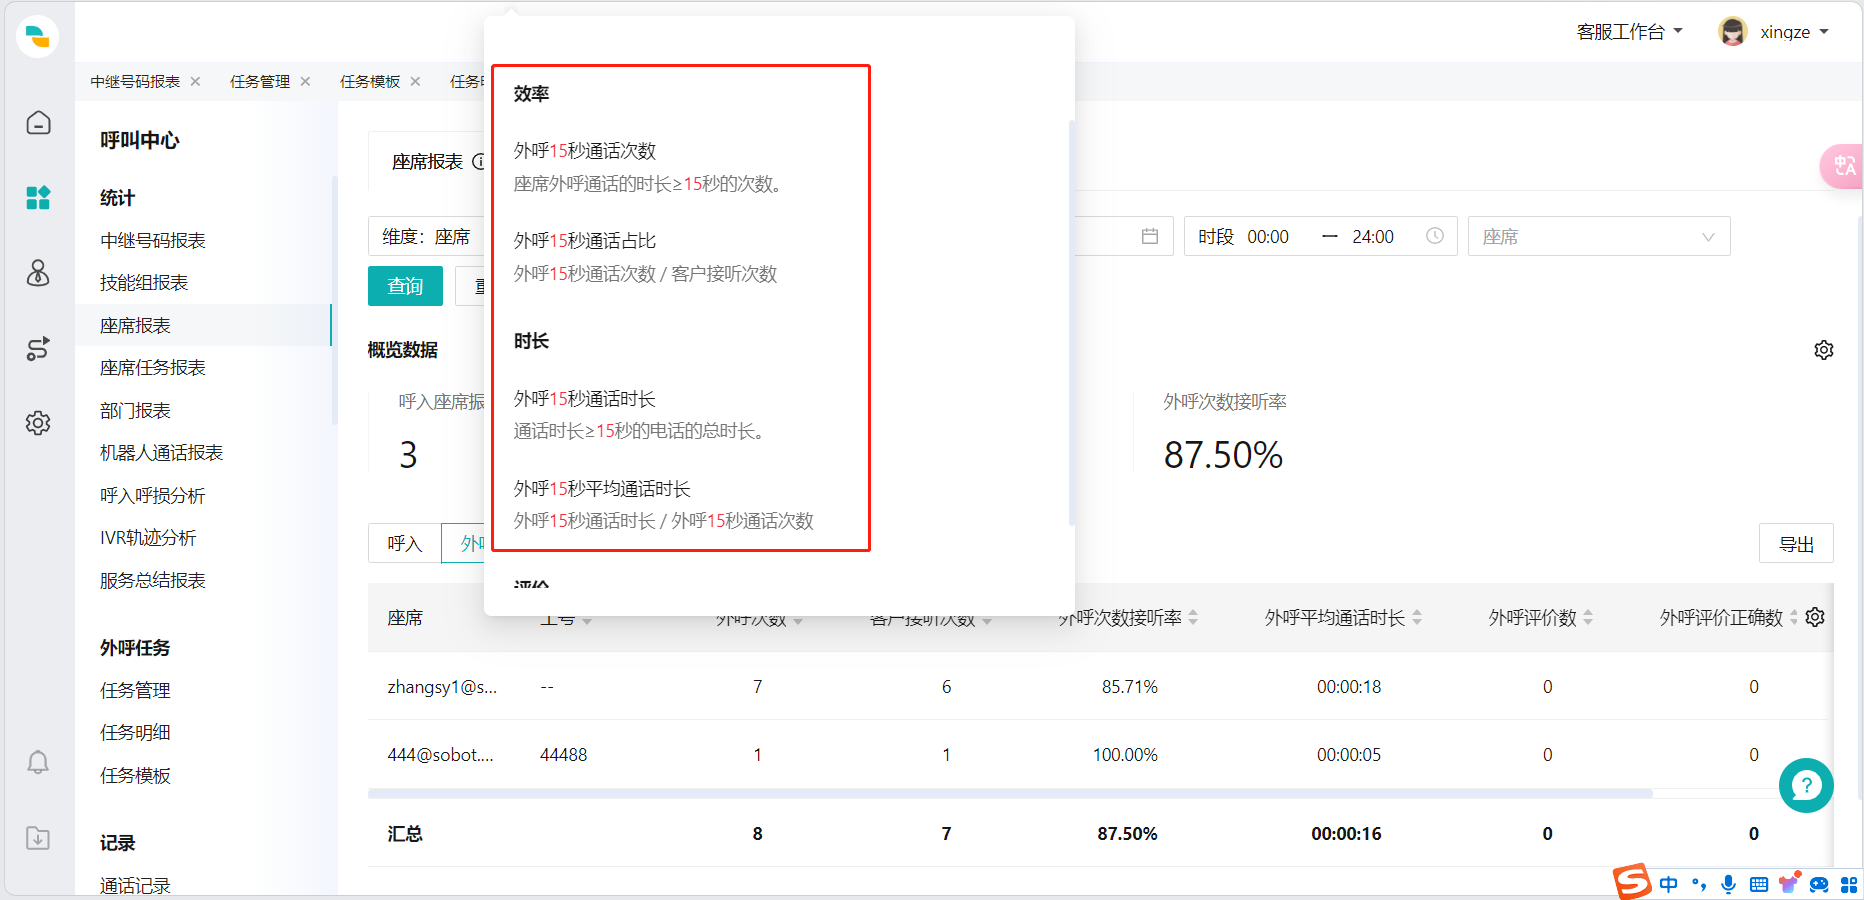The height and width of the screenshot is (900, 1864).
Task: Select the 呼入 tab
Action: [405, 543]
